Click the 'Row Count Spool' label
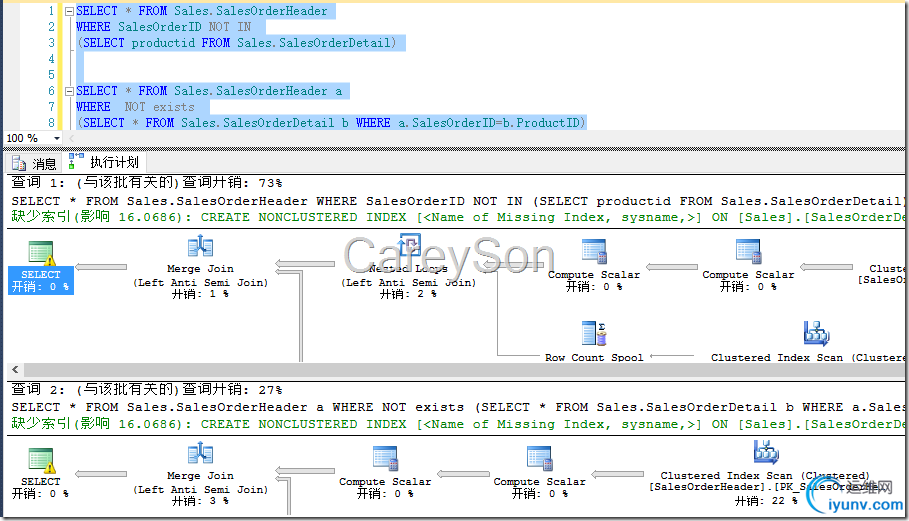 pos(594,358)
